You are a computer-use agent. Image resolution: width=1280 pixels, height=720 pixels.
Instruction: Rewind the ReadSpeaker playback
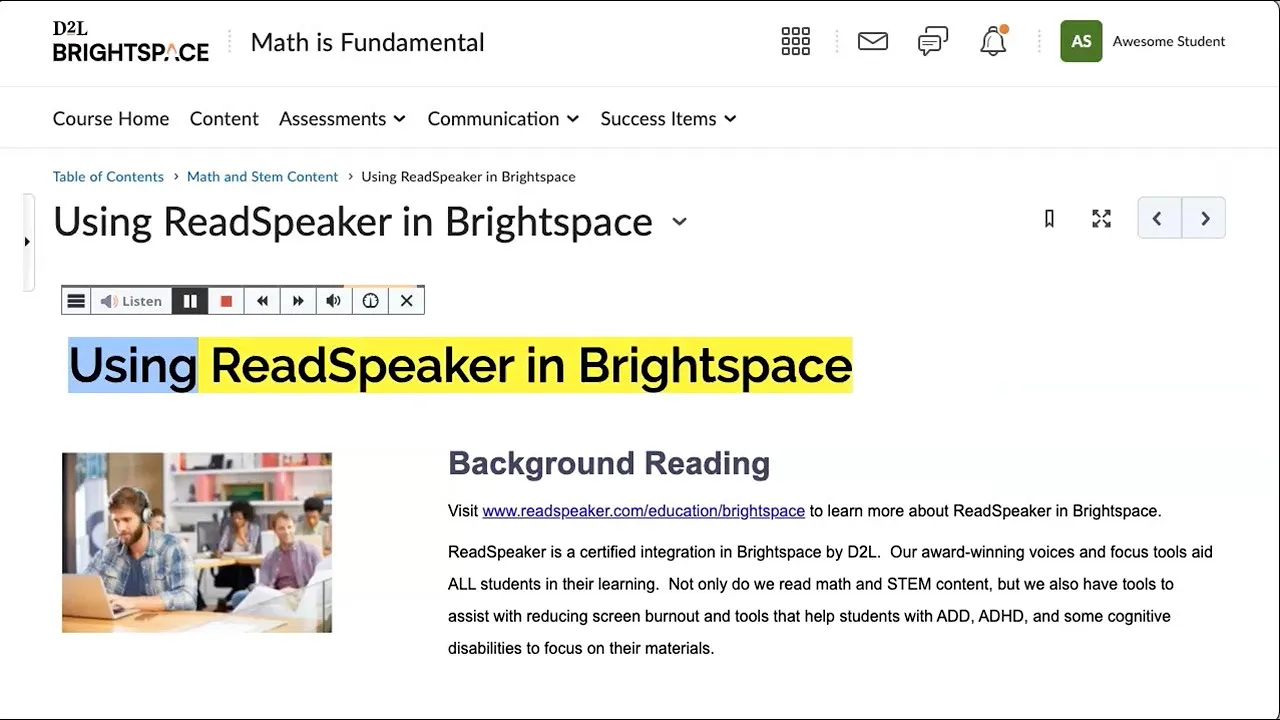coord(262,301)
